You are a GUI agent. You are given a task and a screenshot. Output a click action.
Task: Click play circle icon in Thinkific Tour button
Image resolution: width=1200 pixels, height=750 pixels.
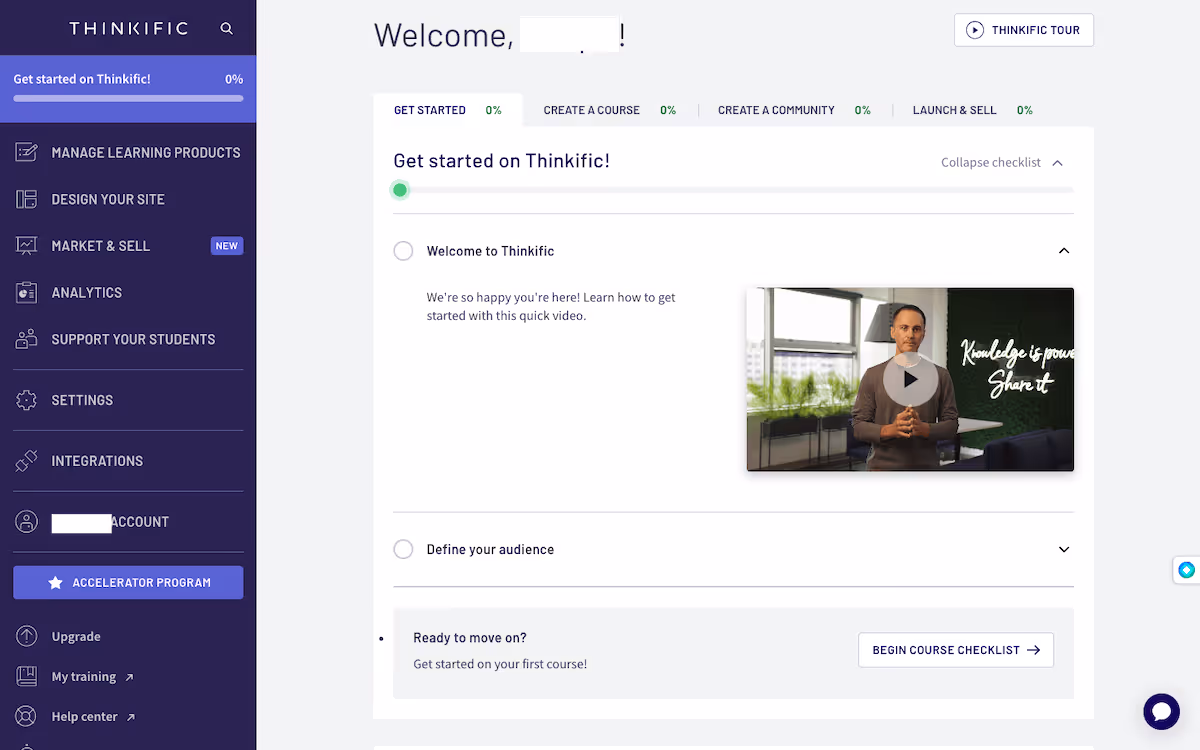[x=975, y=30]
